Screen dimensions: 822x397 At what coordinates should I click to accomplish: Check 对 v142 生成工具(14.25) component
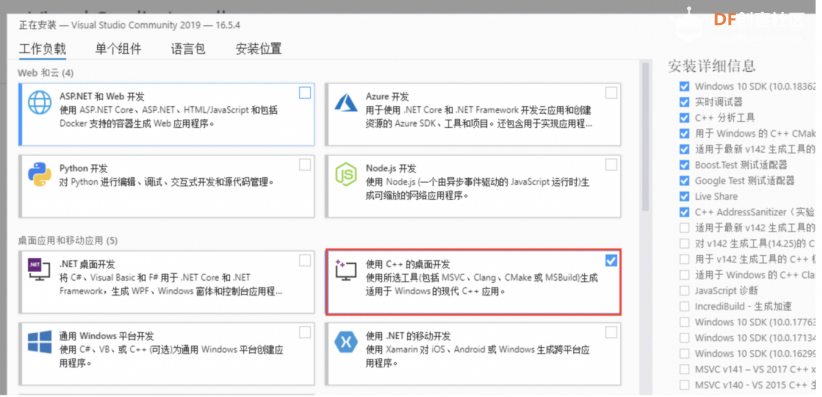pos(684,243)
